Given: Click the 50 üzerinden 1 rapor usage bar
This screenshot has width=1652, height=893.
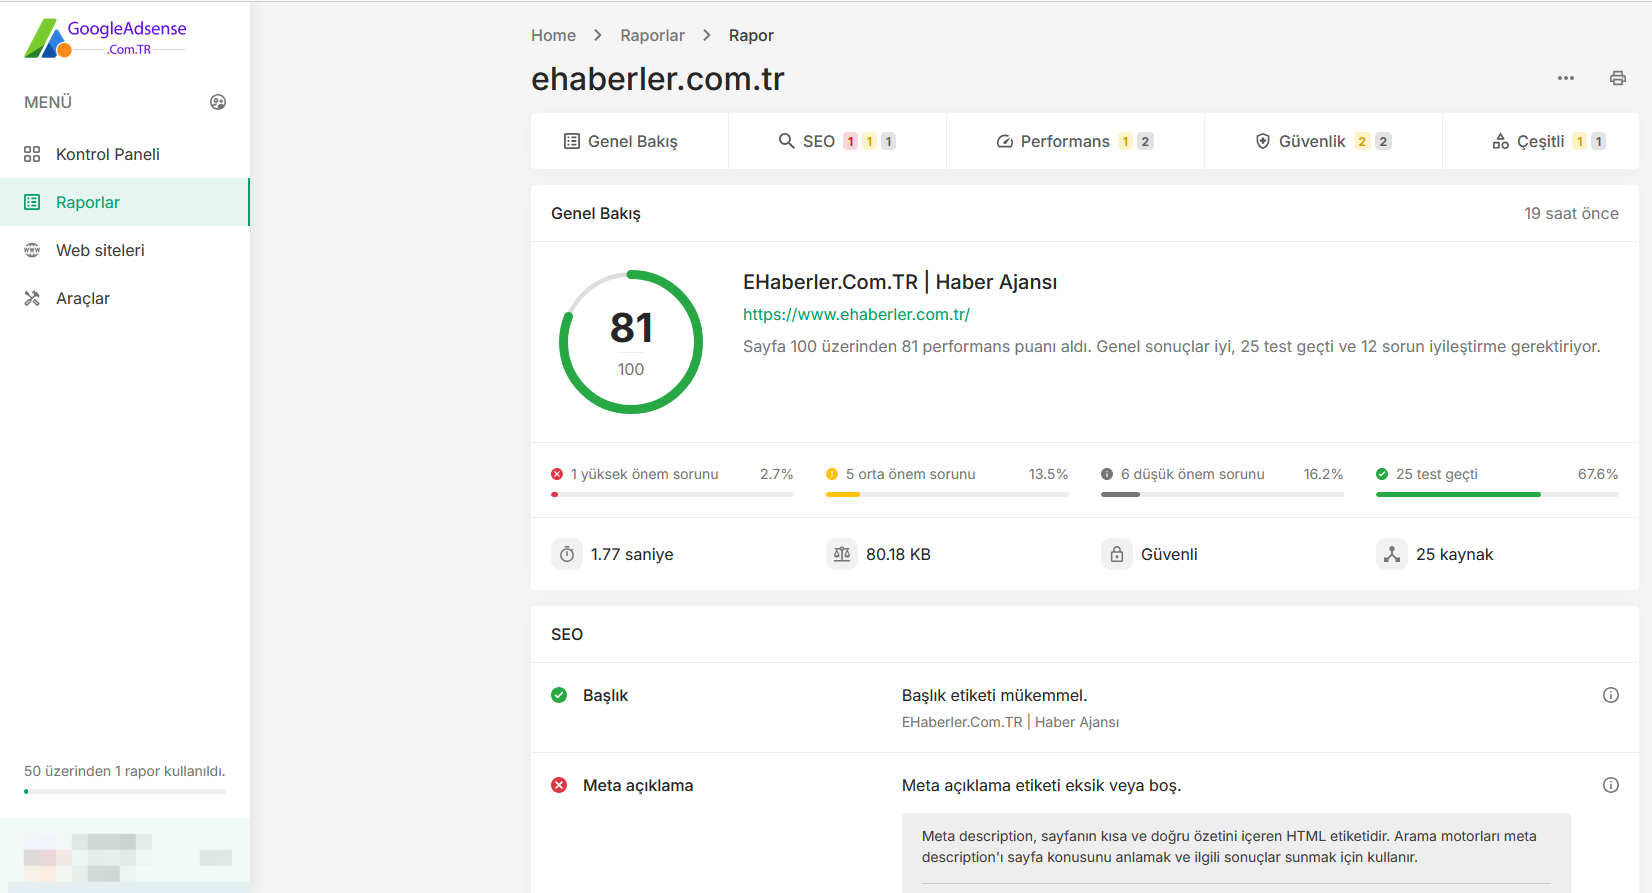Looking at the screenshot, I should point(125,791).
